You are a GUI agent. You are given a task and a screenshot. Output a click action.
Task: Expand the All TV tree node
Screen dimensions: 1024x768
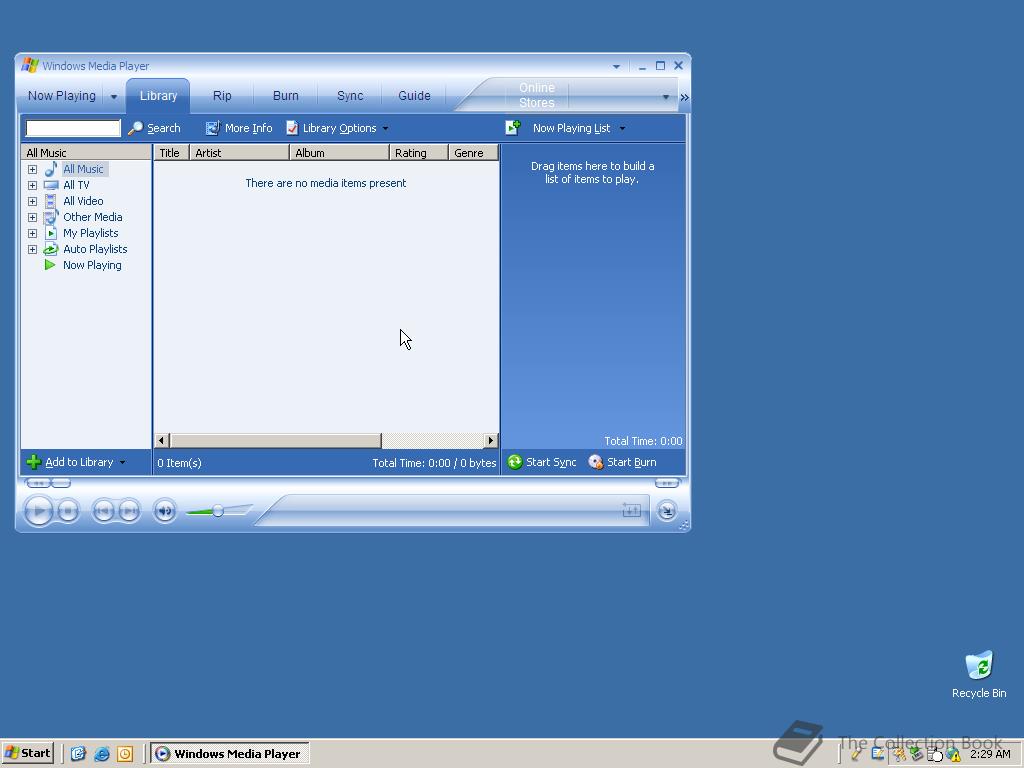click(32, 185)
